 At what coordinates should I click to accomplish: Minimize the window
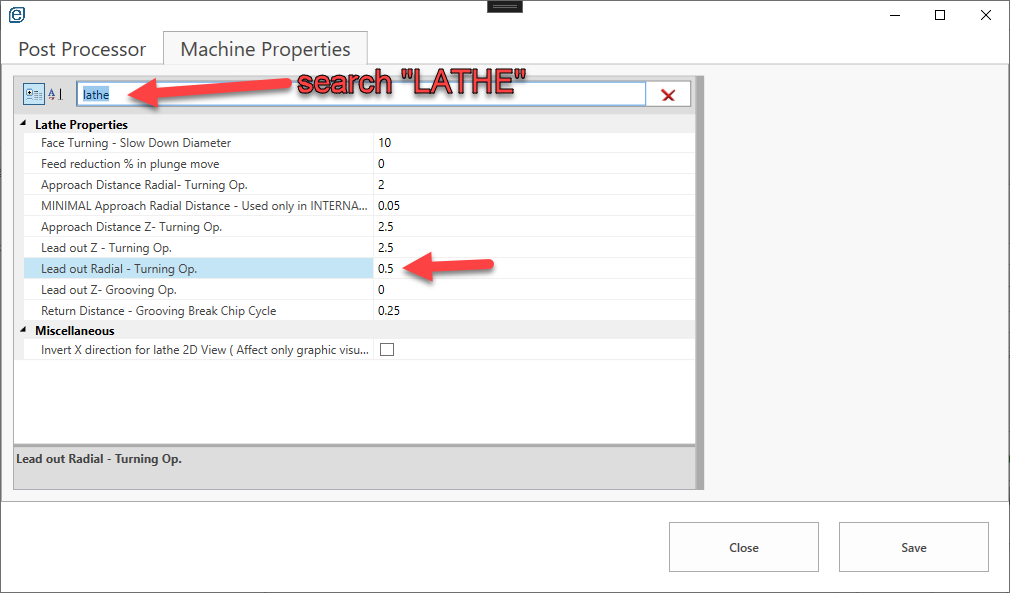click(893, 15)
